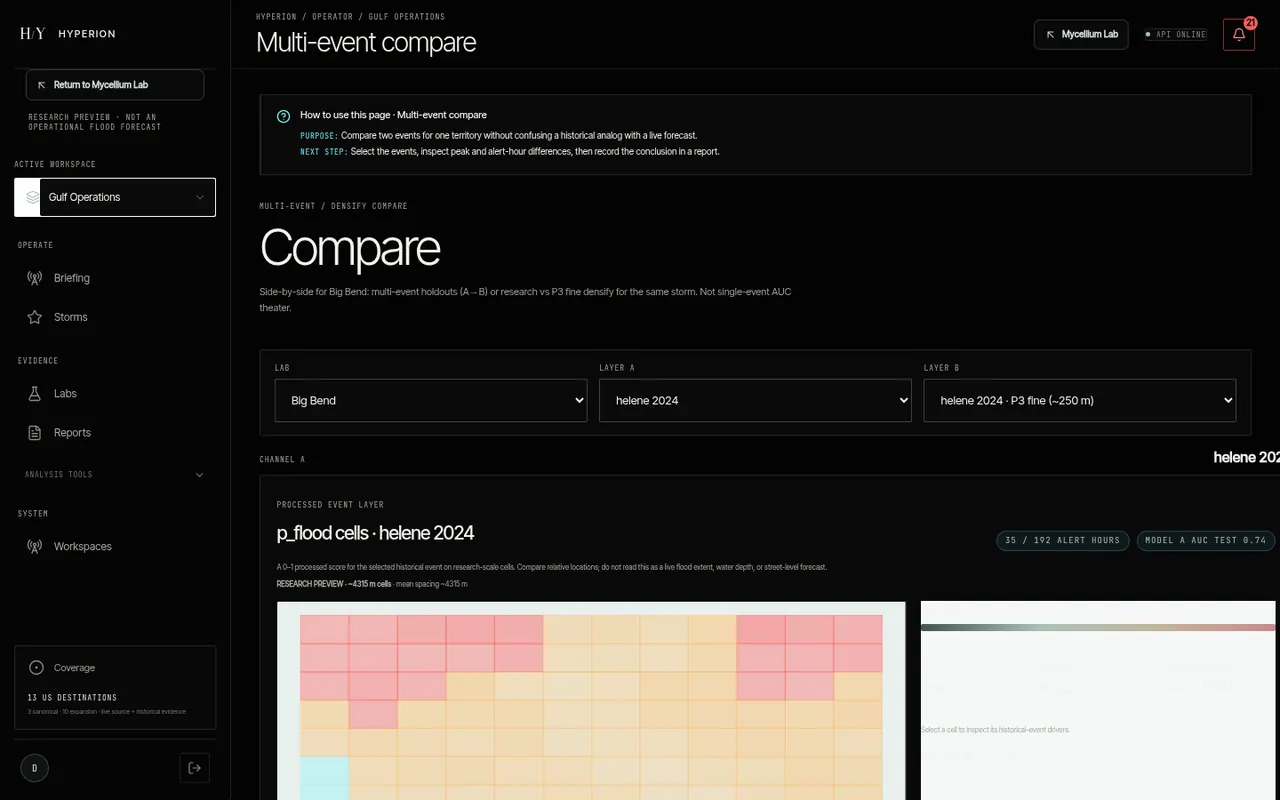Click the 'CHANNEL A' label

[282, 459]
